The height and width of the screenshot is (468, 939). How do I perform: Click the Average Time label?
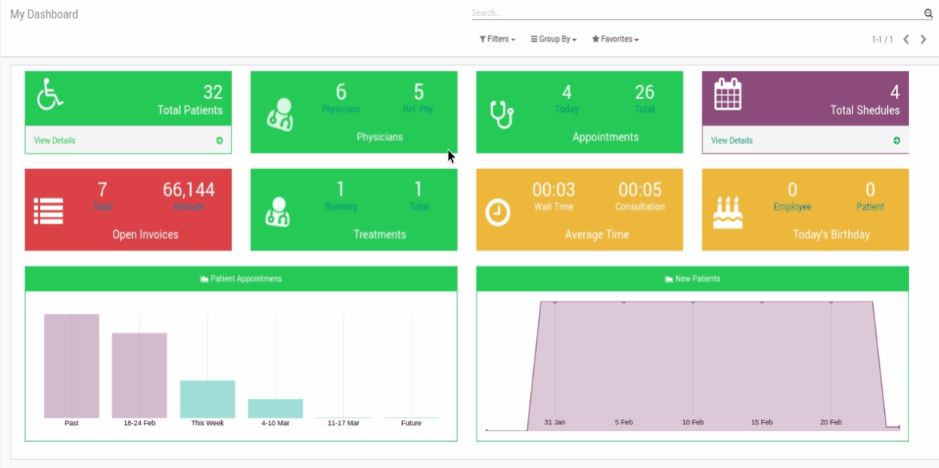click(x=597, y=234)
